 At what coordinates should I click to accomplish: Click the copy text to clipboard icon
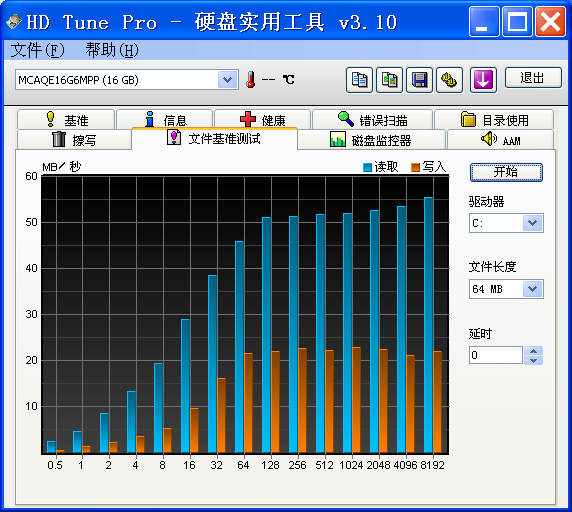pyautogui.click(x=359, y=80)
